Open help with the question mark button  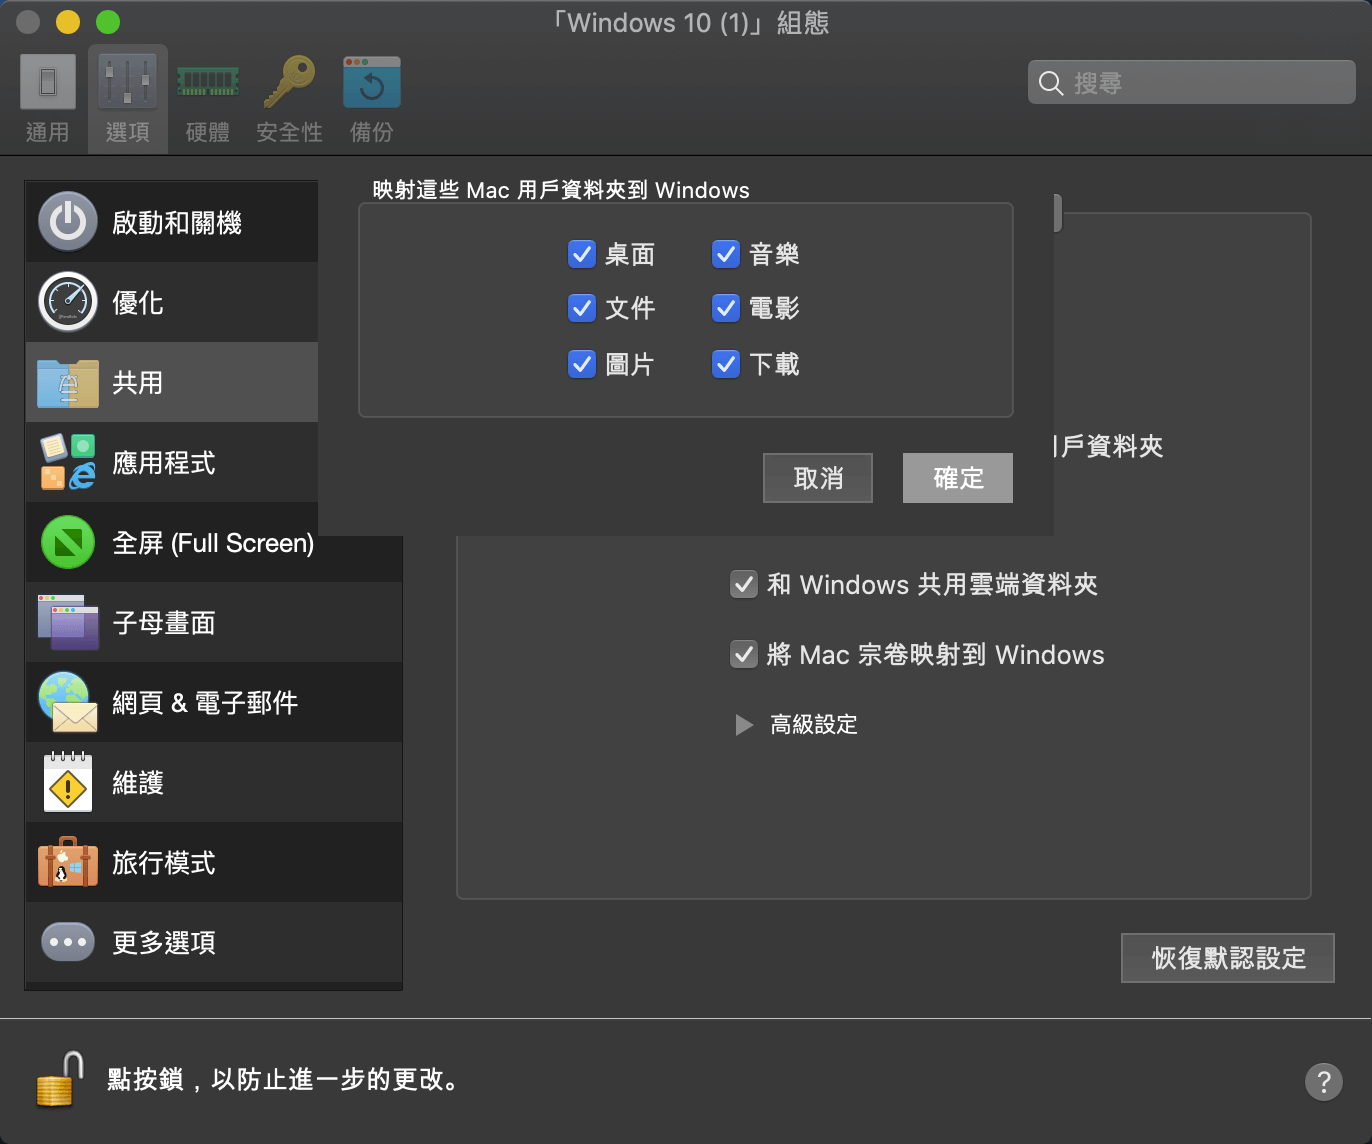tap(1324, 1081)
